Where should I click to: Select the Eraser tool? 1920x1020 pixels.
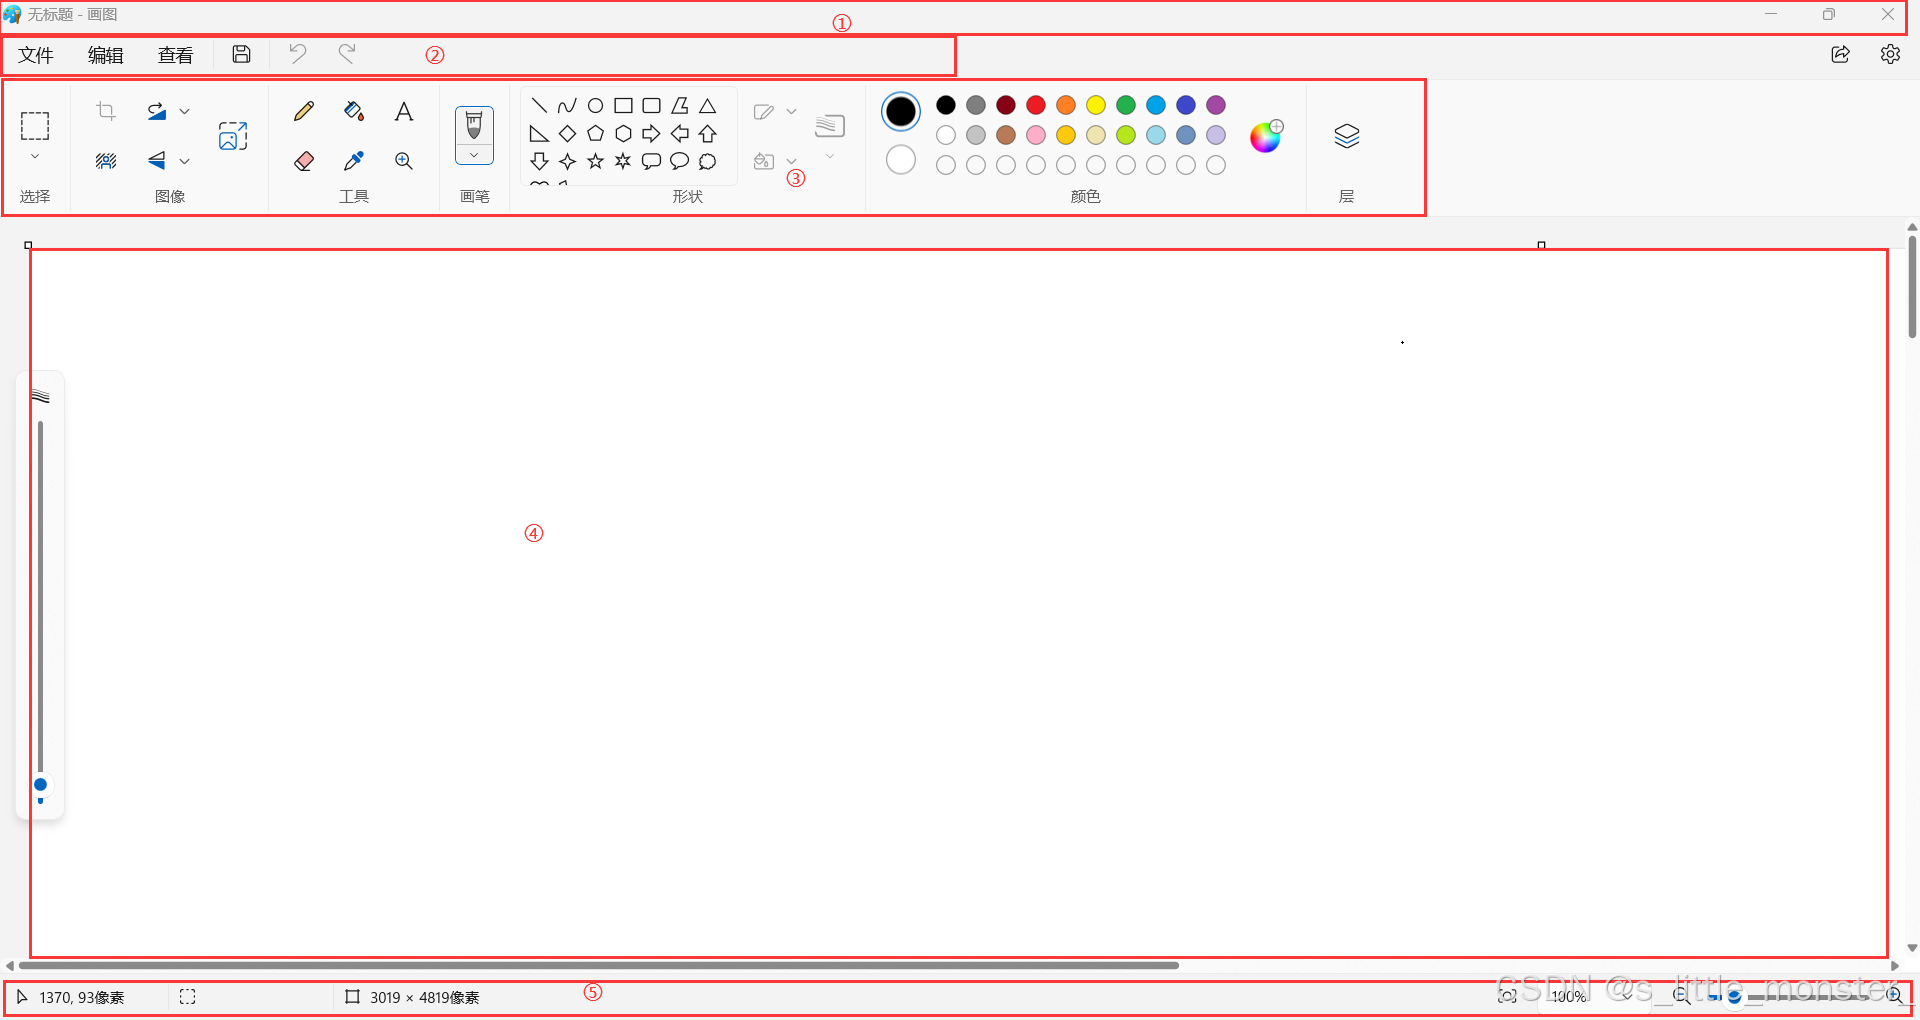[x=304, y=160]
